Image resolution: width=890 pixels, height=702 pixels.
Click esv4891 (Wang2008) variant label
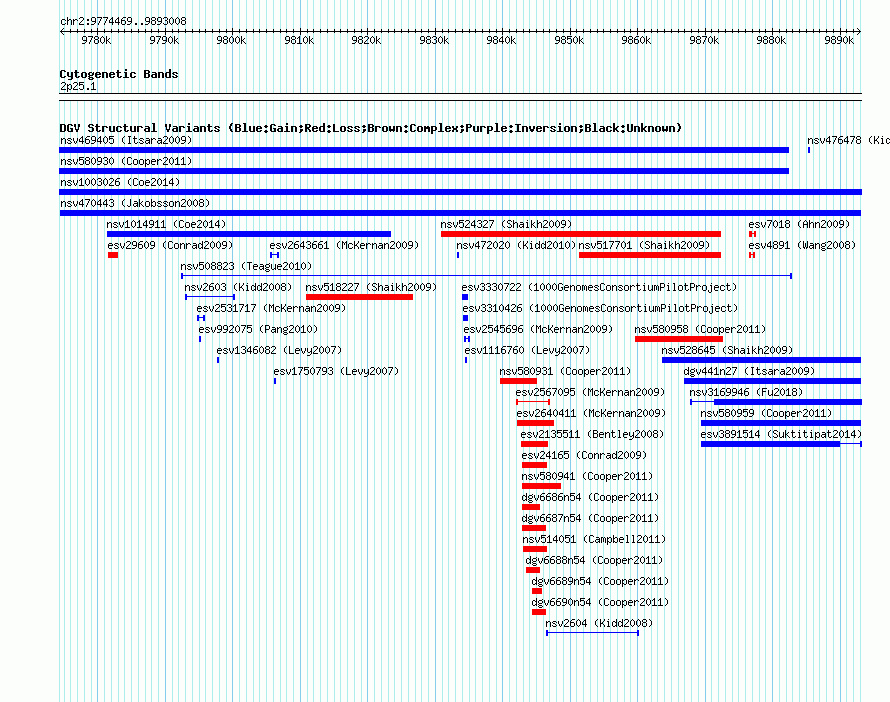[802, 245]
